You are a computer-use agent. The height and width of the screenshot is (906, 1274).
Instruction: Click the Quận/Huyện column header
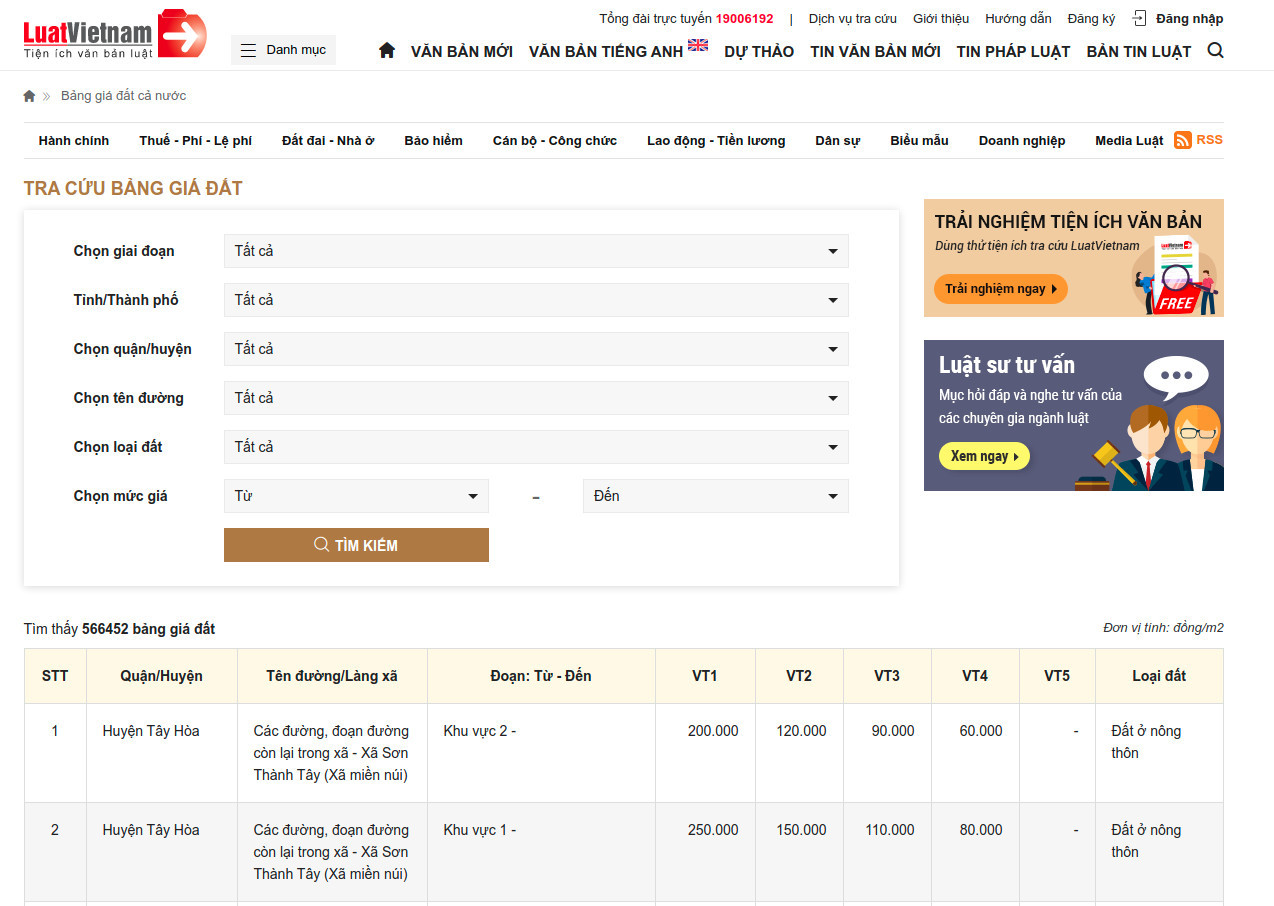tap(162, 676)
